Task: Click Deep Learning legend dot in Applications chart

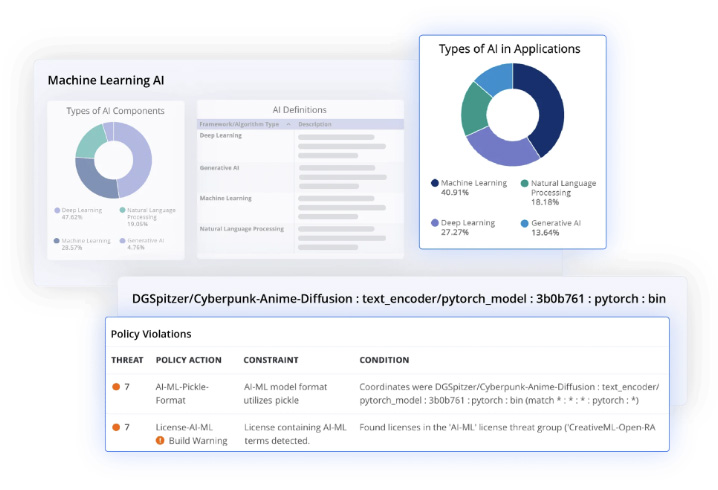Action: [435, 222]
